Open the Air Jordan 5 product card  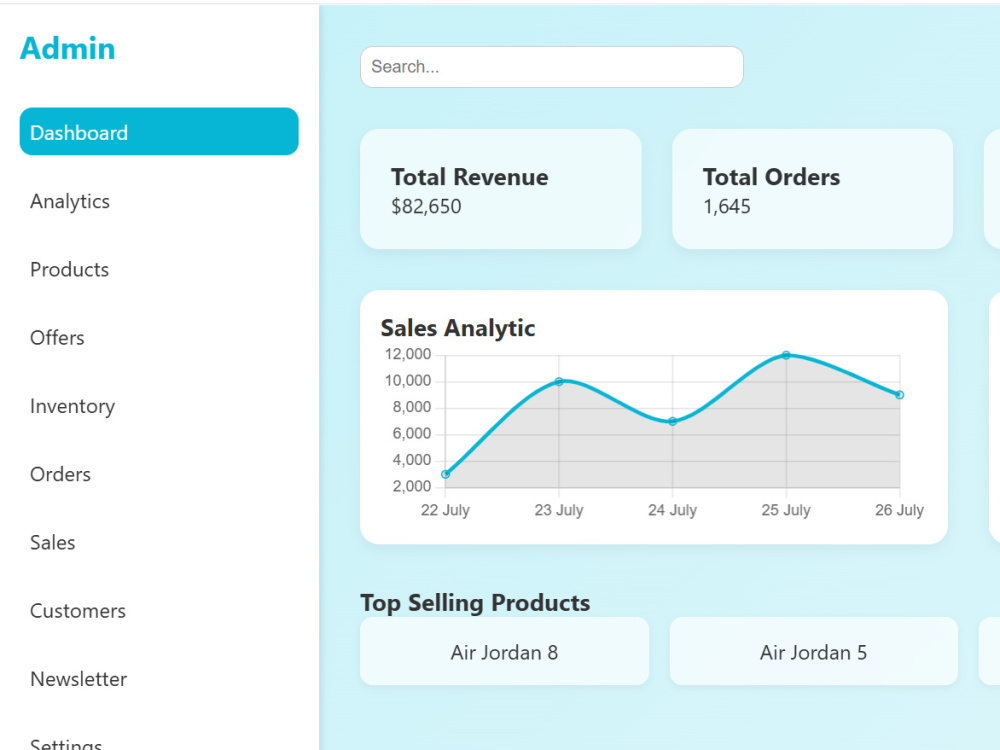click(814, 651)
